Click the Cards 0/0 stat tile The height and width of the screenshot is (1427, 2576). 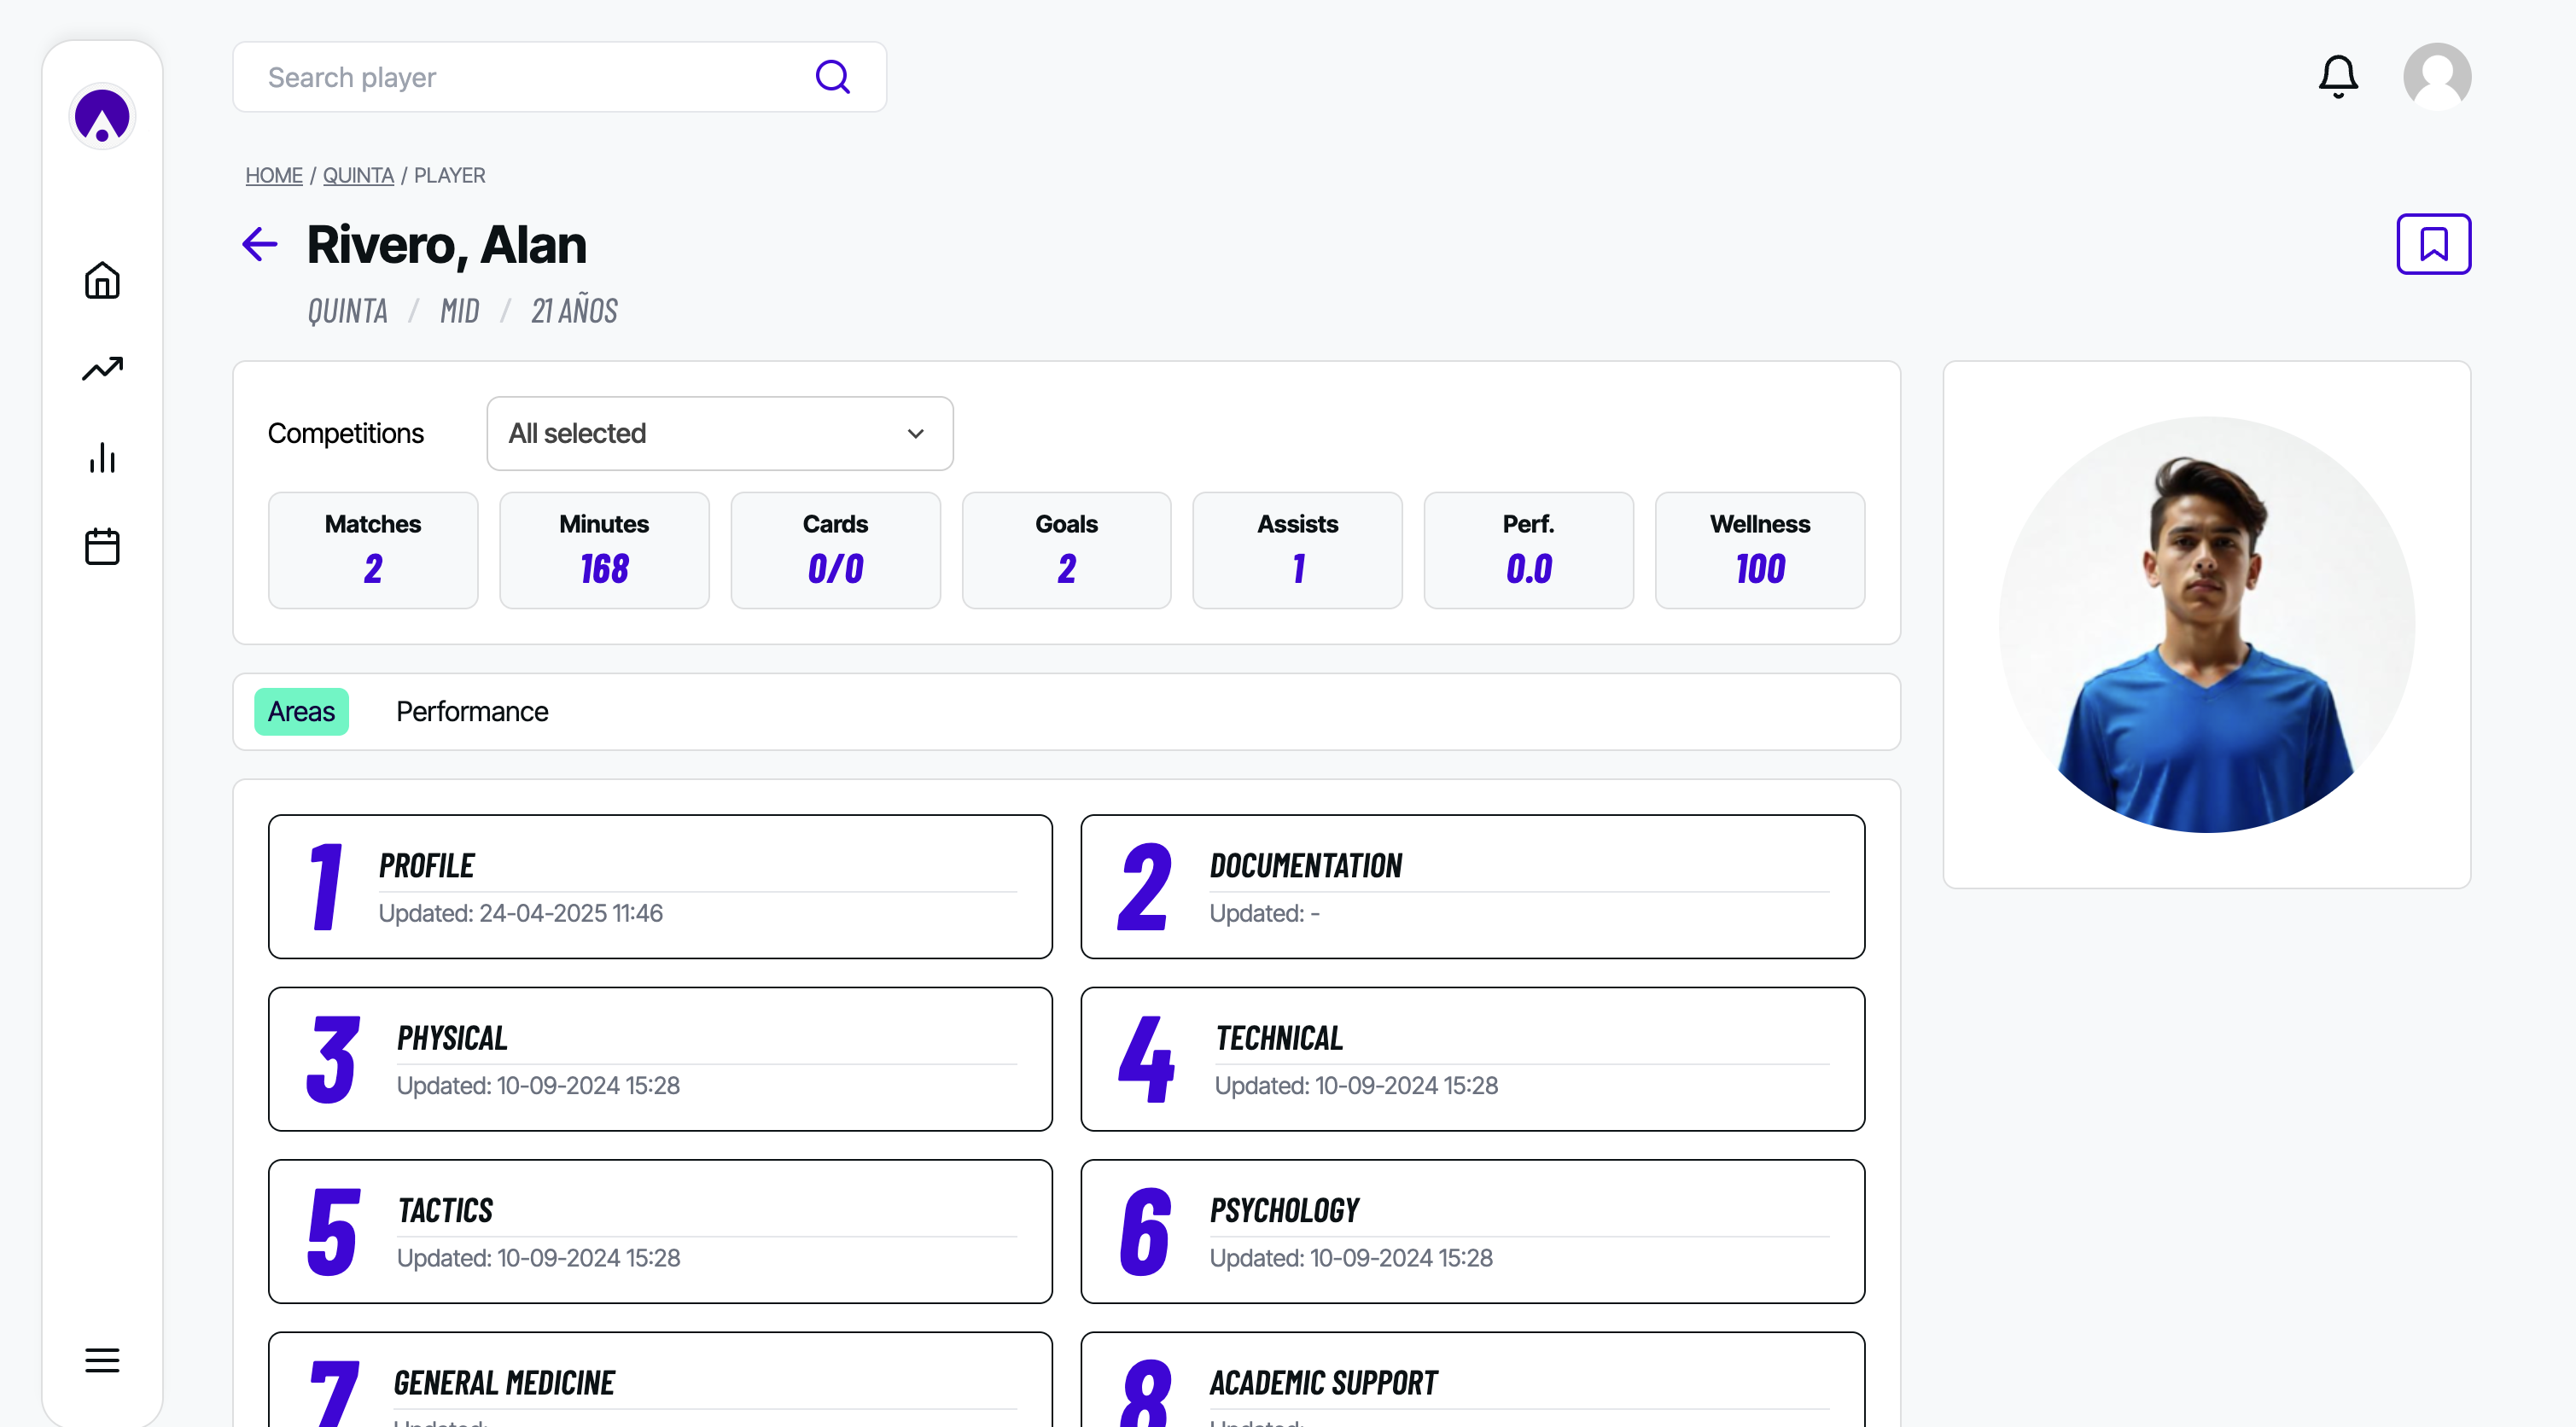click(x=835, y=550)
